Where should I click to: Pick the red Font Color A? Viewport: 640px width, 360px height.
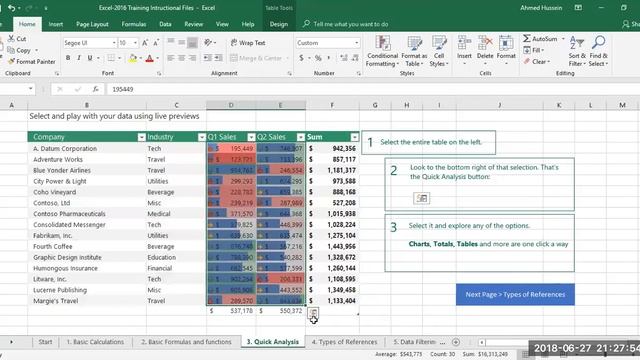149,58
